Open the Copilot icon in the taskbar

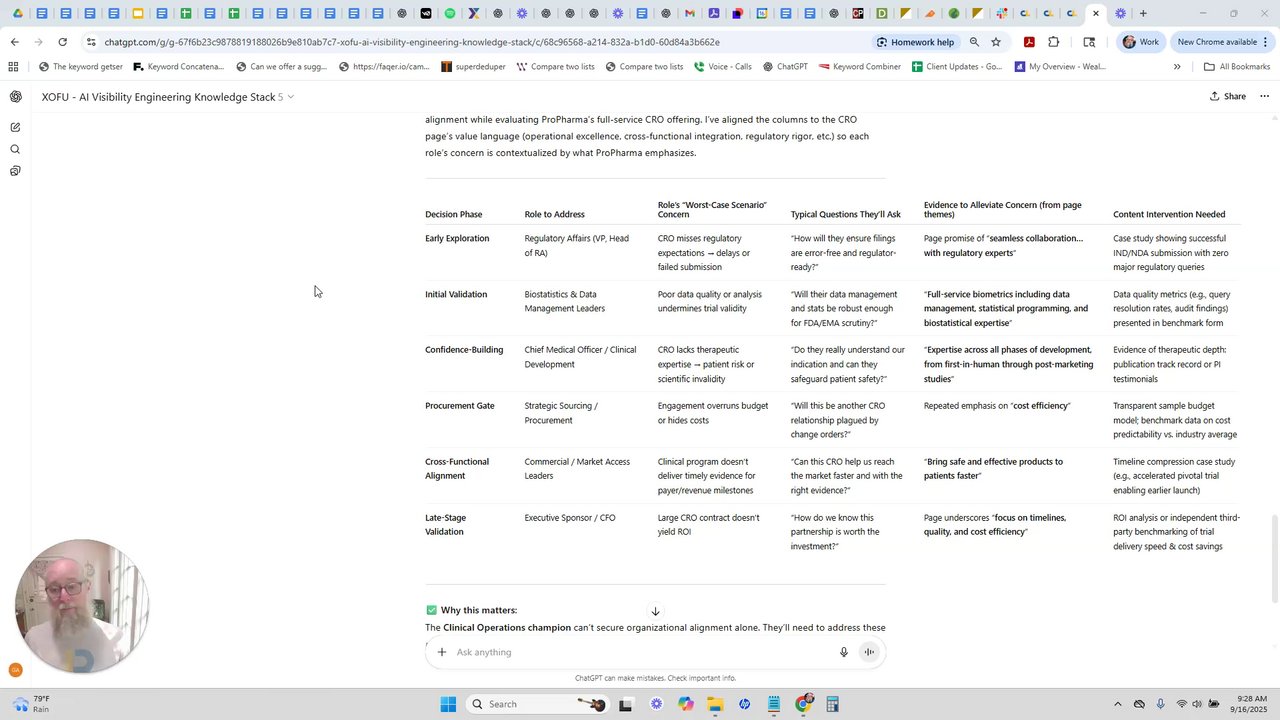click(685, 704)
